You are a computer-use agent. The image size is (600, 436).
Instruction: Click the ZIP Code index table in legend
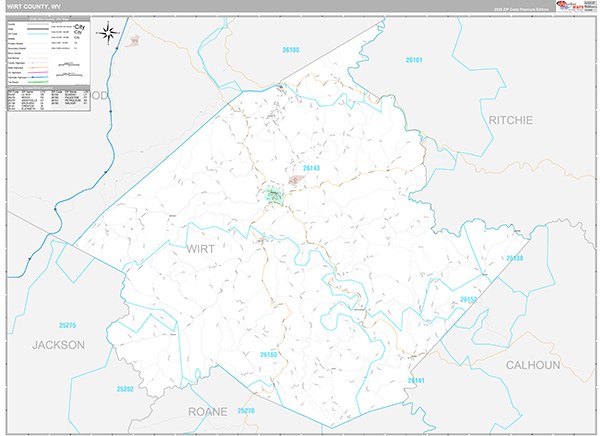click(x=49, y=100)
